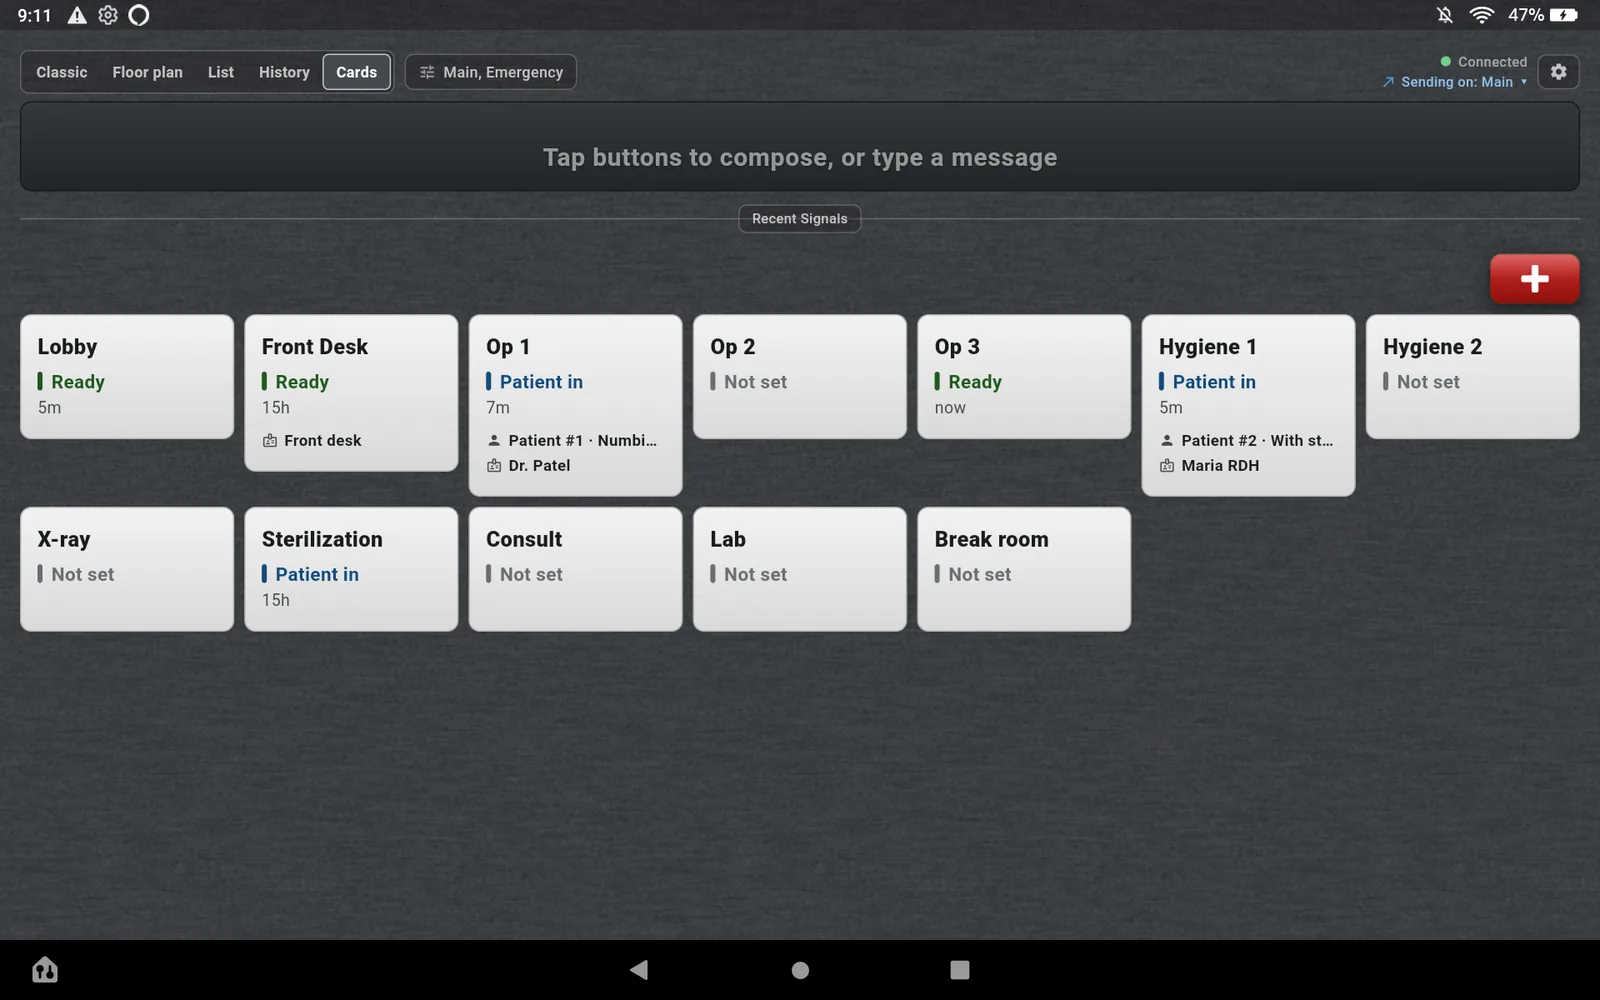Viewport: 1600px width, 1000px height.
Task: Tap the Android back arrow
Action: [x=639, y=969]
